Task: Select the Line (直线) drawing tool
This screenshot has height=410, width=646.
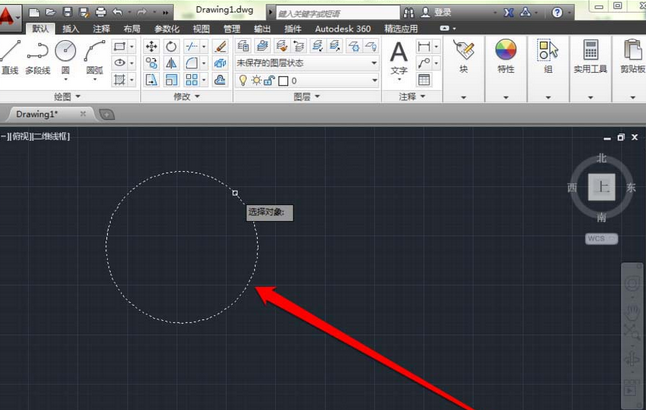Action: point(10,54)
